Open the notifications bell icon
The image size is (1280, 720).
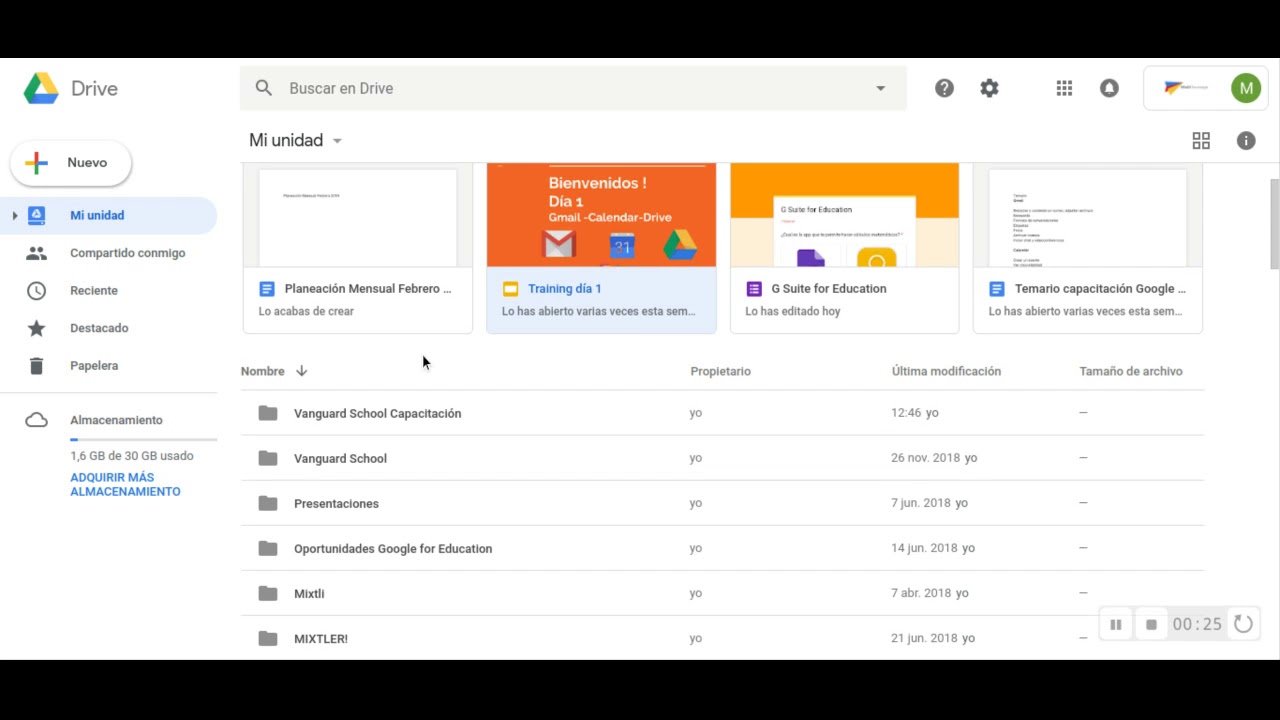[1109, 88]
